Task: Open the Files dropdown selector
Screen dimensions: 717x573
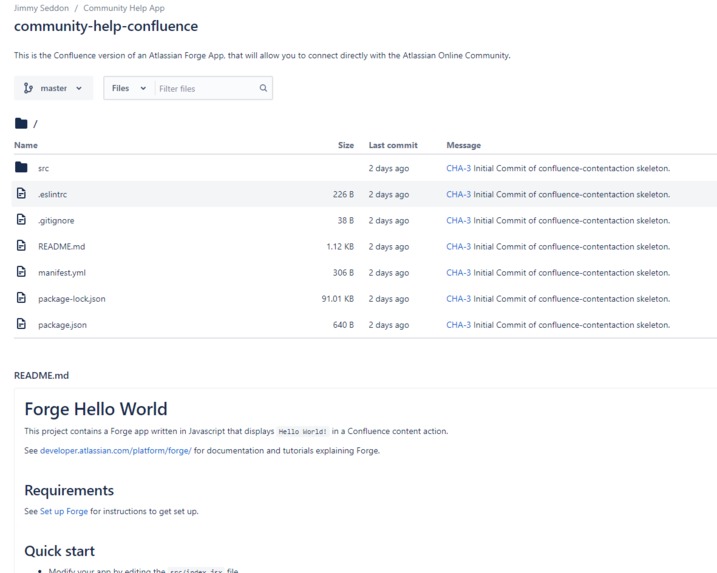Action: 129,88
